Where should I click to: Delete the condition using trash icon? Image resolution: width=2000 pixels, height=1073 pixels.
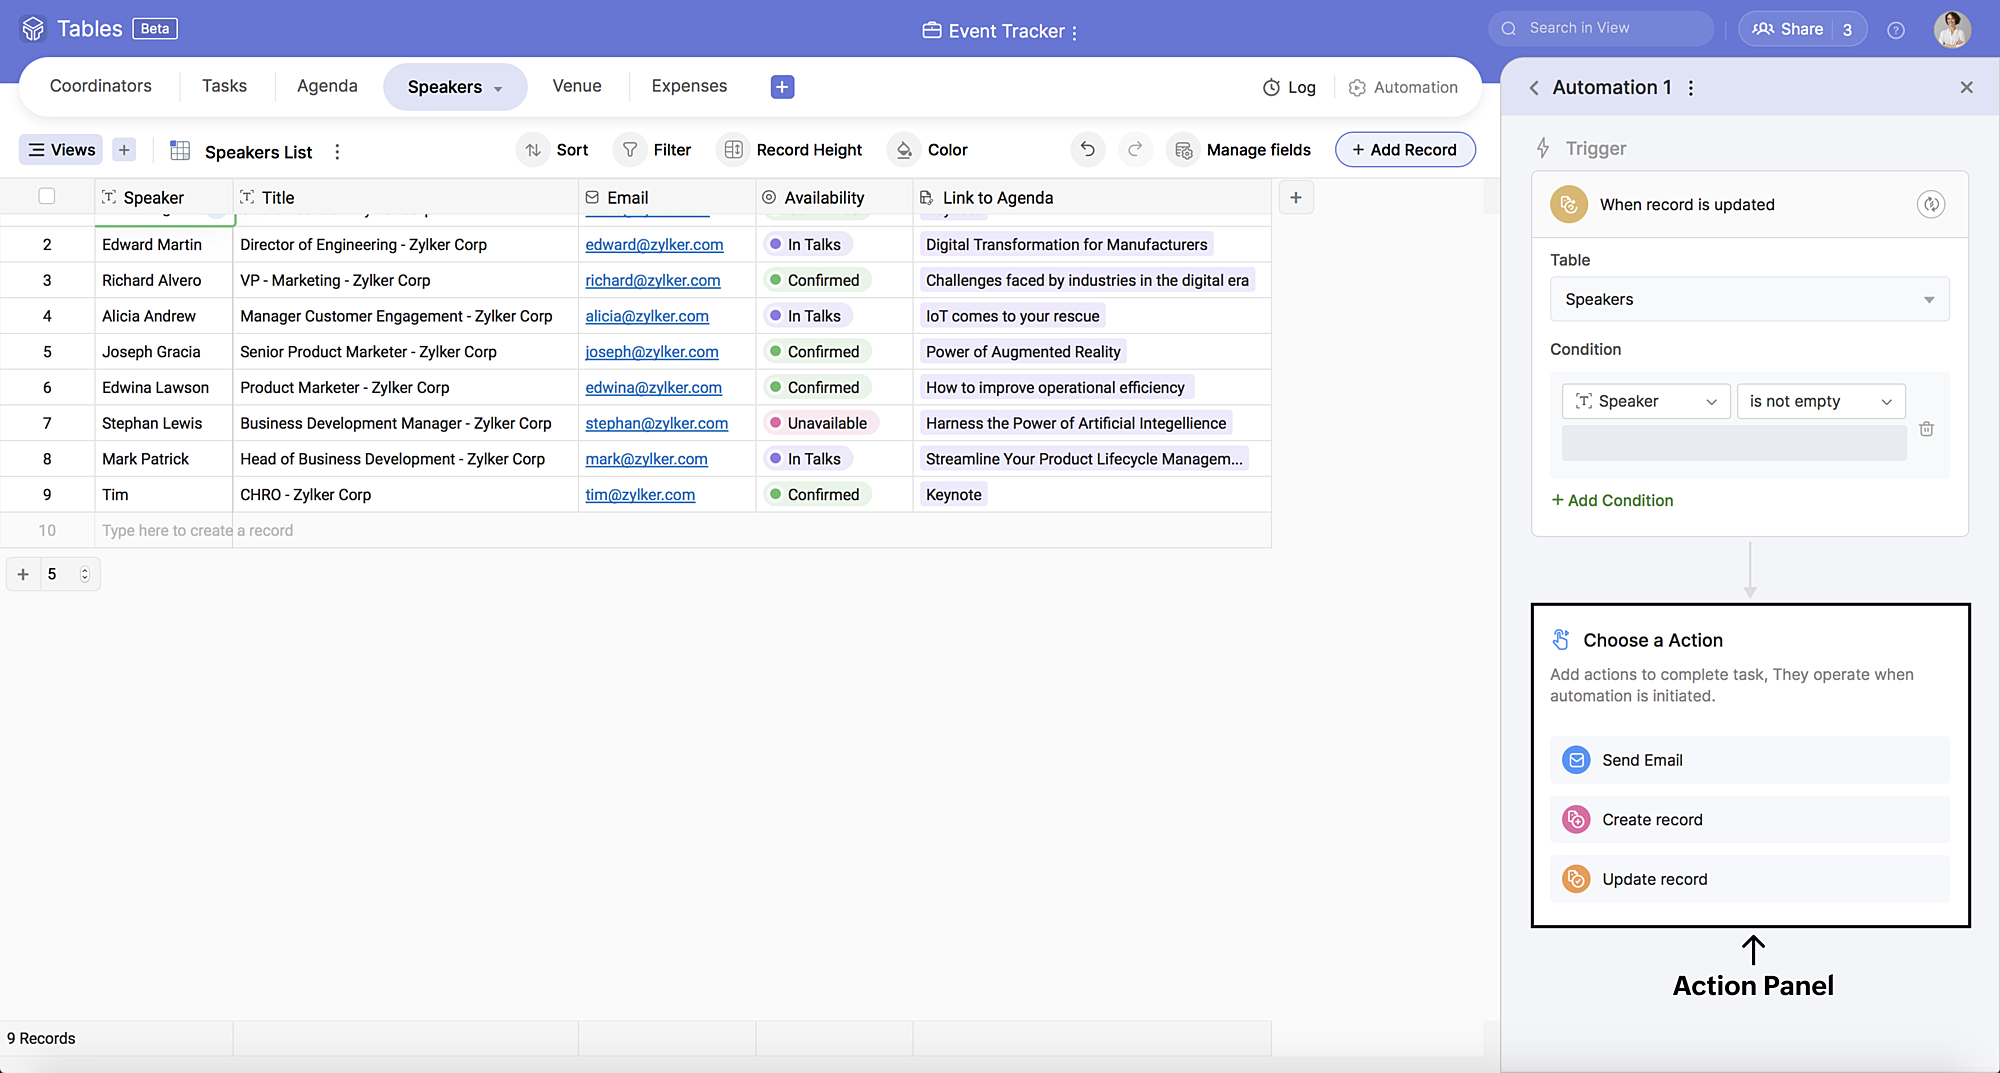[1926, 429]
